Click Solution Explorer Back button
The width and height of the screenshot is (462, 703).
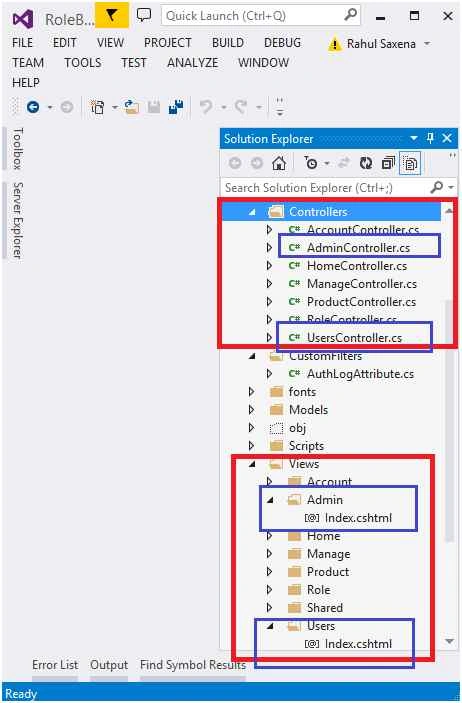pyautogui.click(x=235, y=163)
